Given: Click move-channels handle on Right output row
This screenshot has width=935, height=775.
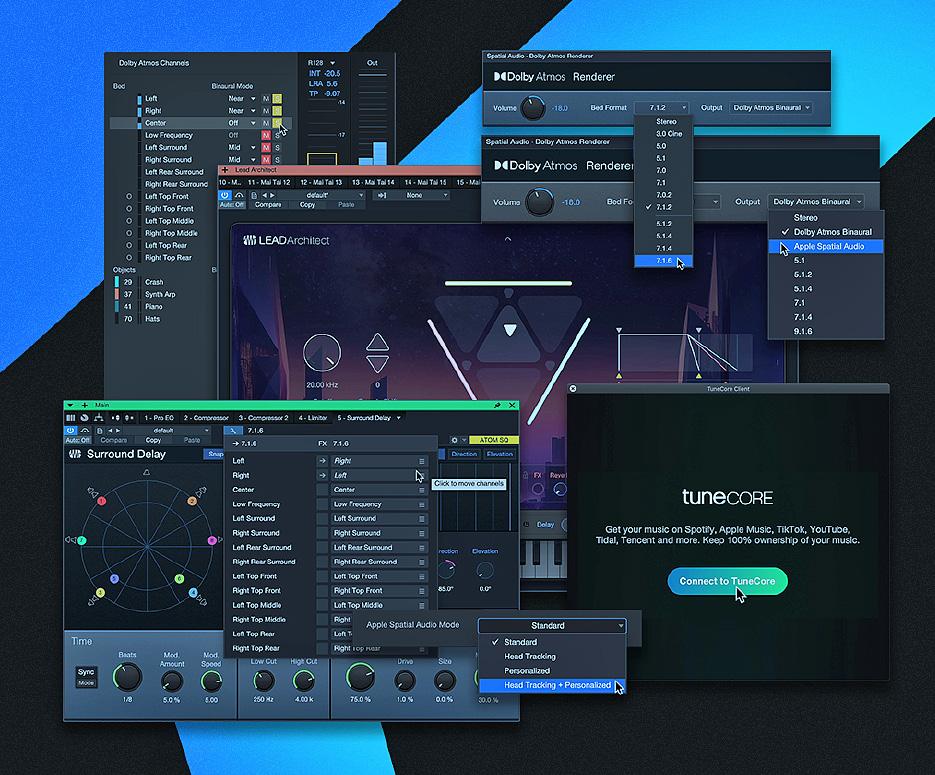Looking at the screenshot, I should [x=422, y=461].
